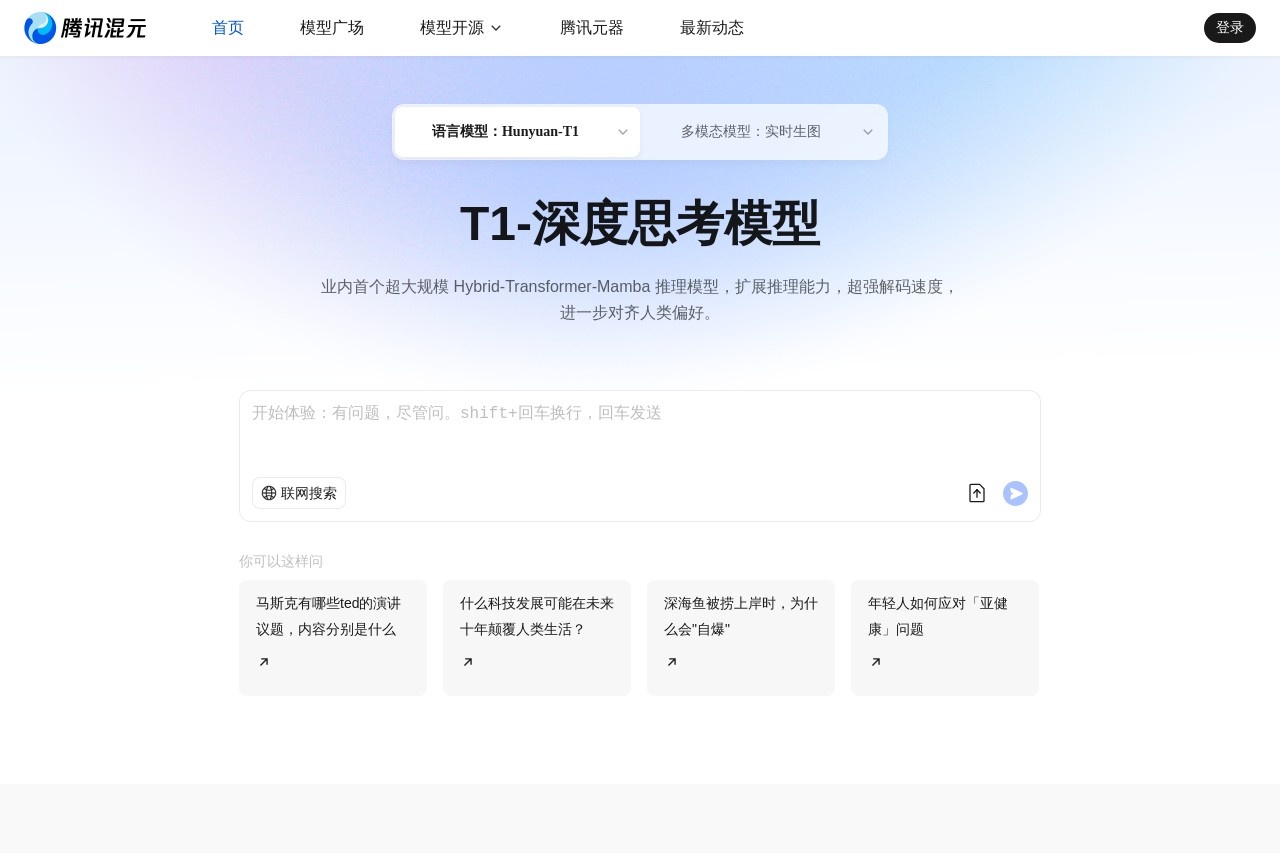Open the 腾讯元器 menu item
This screenshot has height=853, width=1280.
[x=591, y=28]
